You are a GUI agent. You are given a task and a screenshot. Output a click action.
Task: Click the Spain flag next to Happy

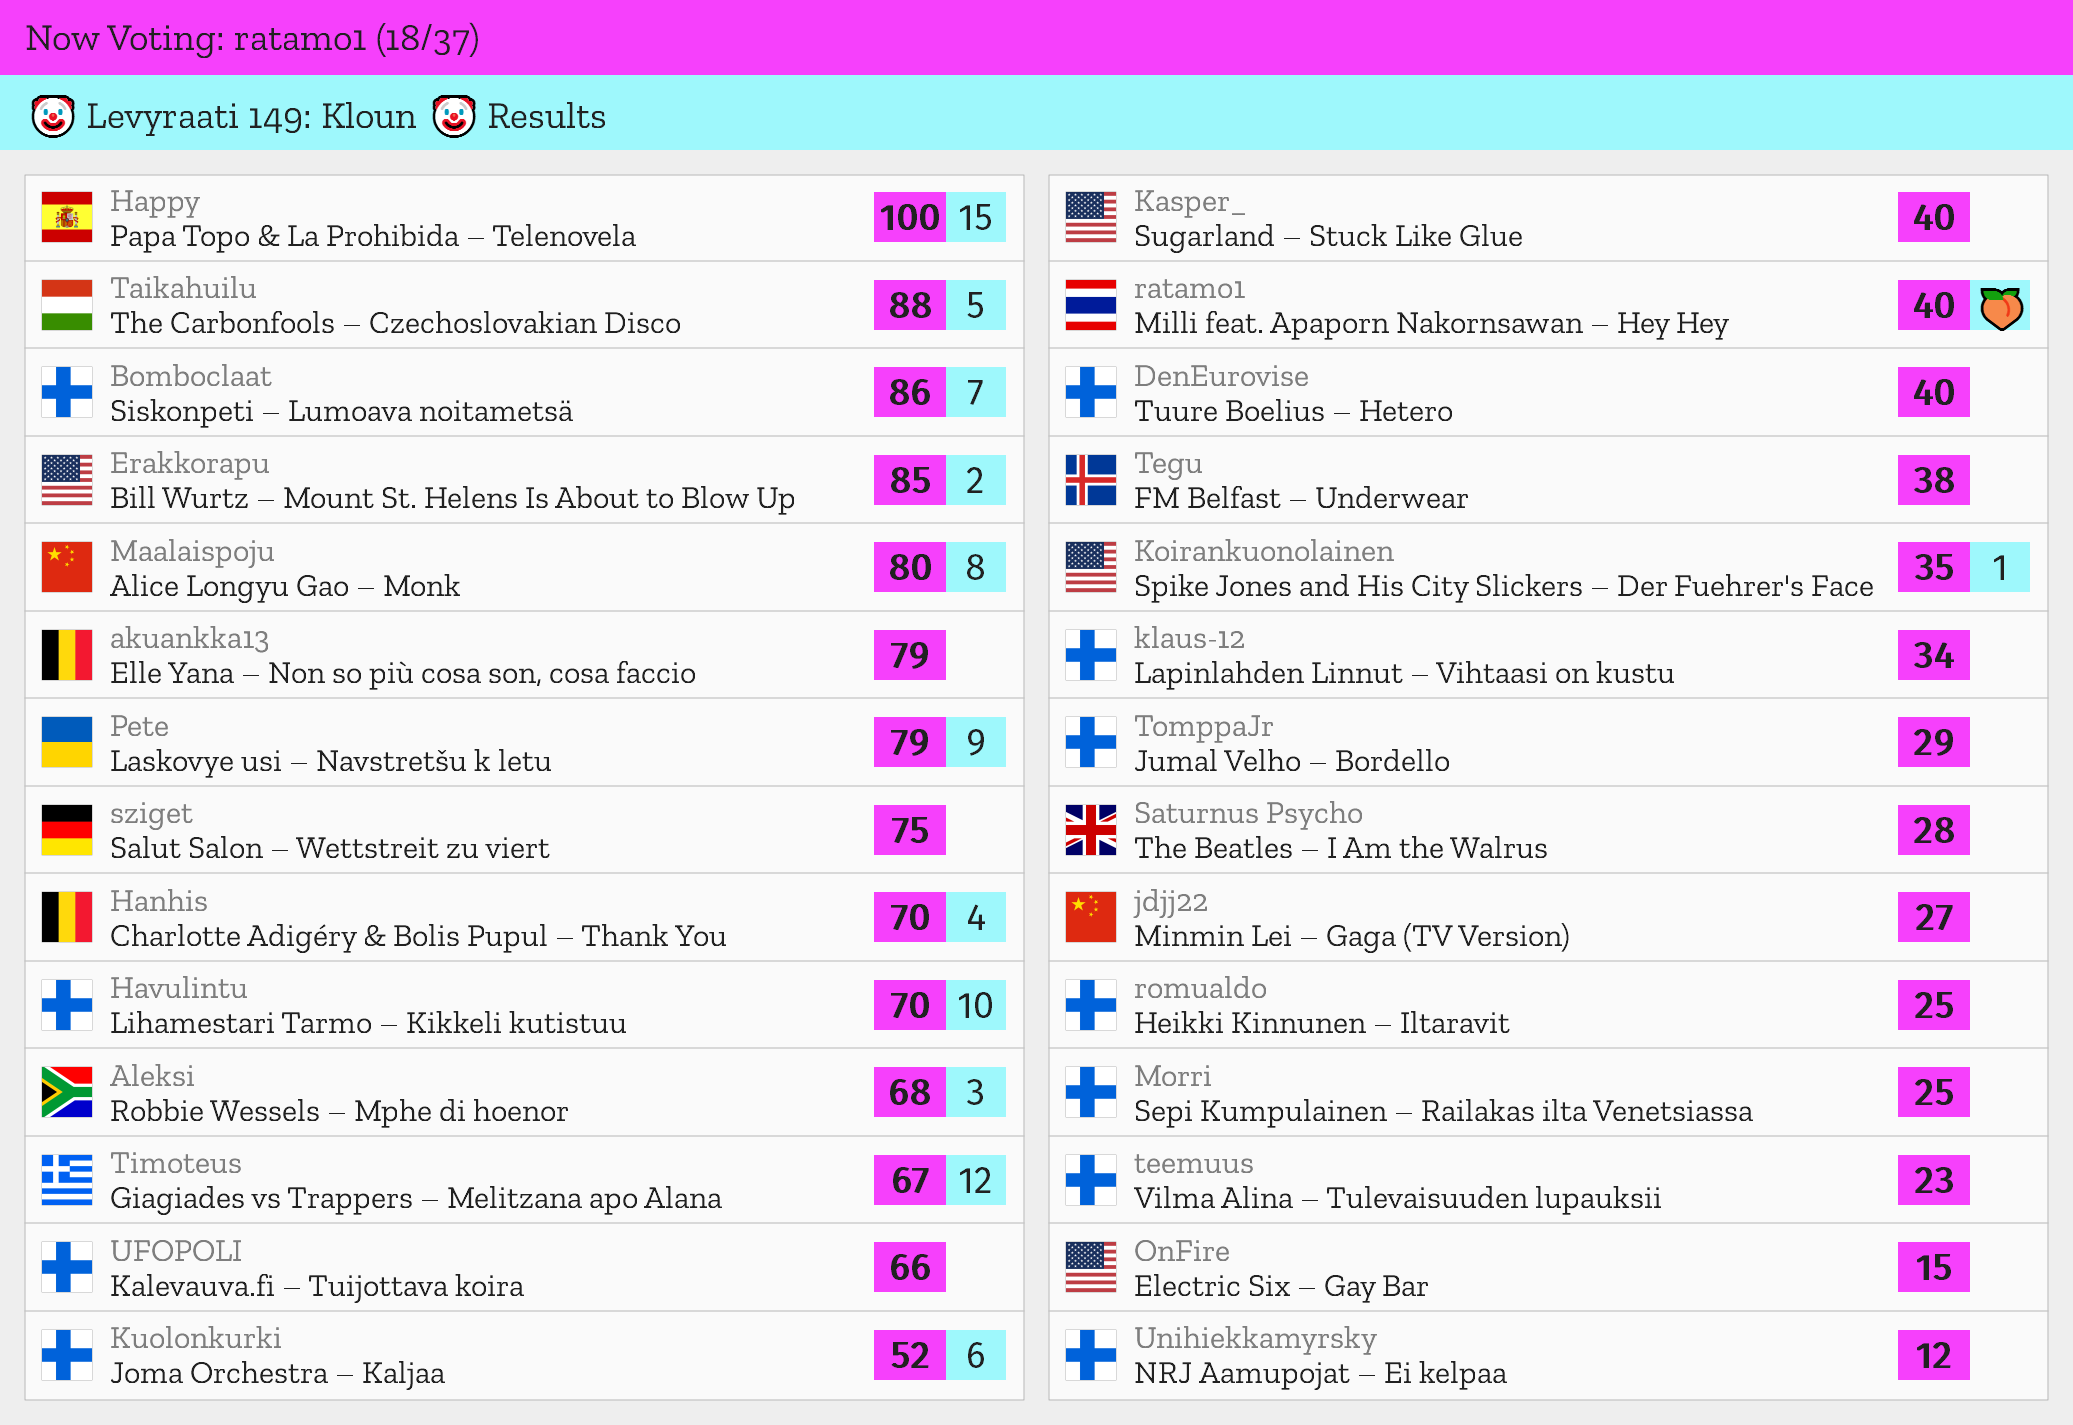pos(67,218)
